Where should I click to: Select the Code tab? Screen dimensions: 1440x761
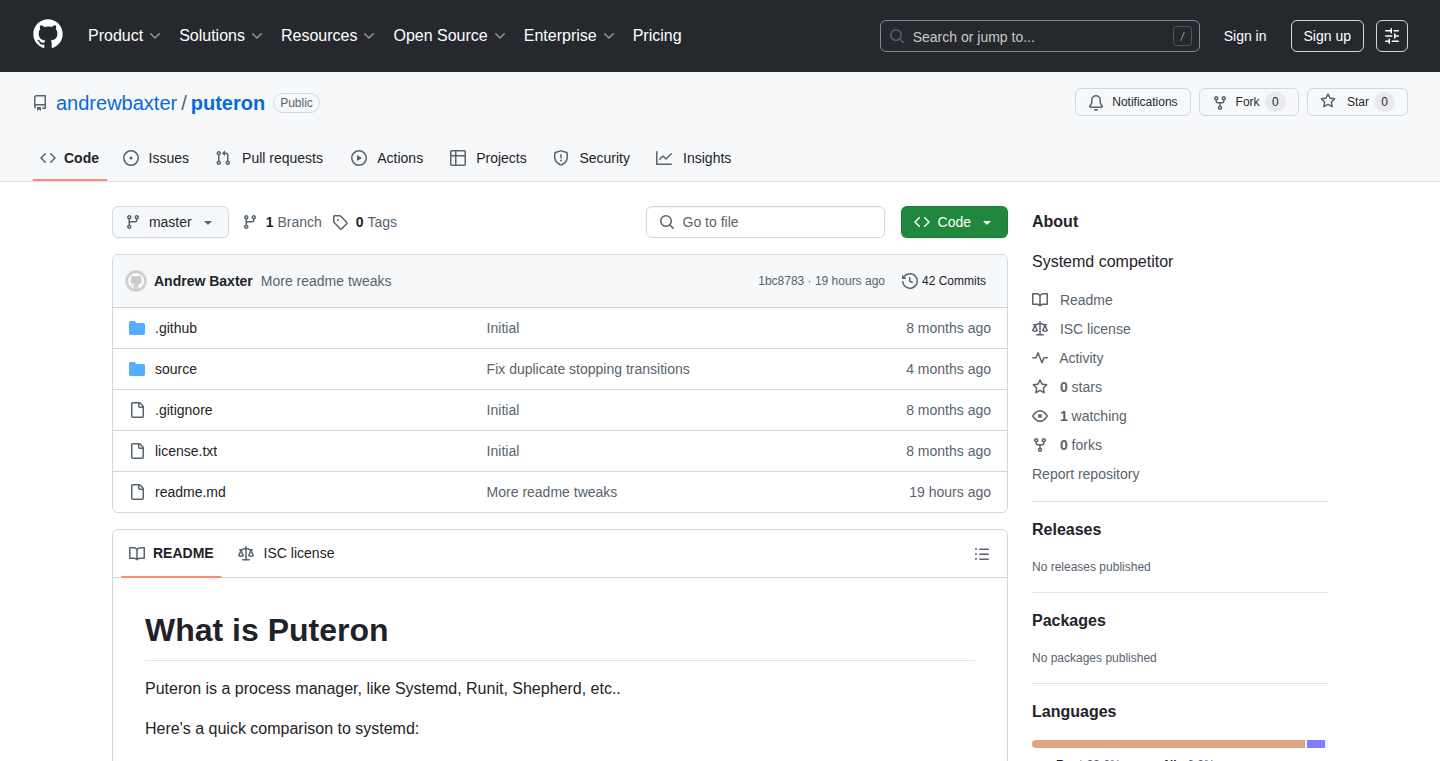[x=70, y=158]
